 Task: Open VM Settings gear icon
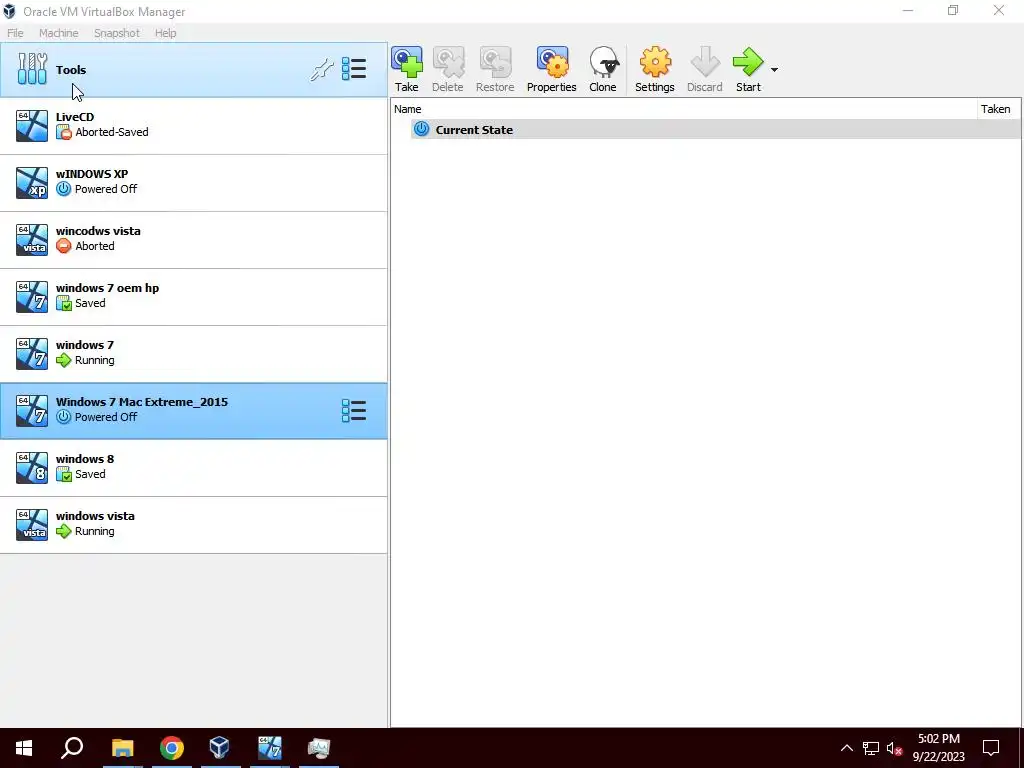click(654, 69)
